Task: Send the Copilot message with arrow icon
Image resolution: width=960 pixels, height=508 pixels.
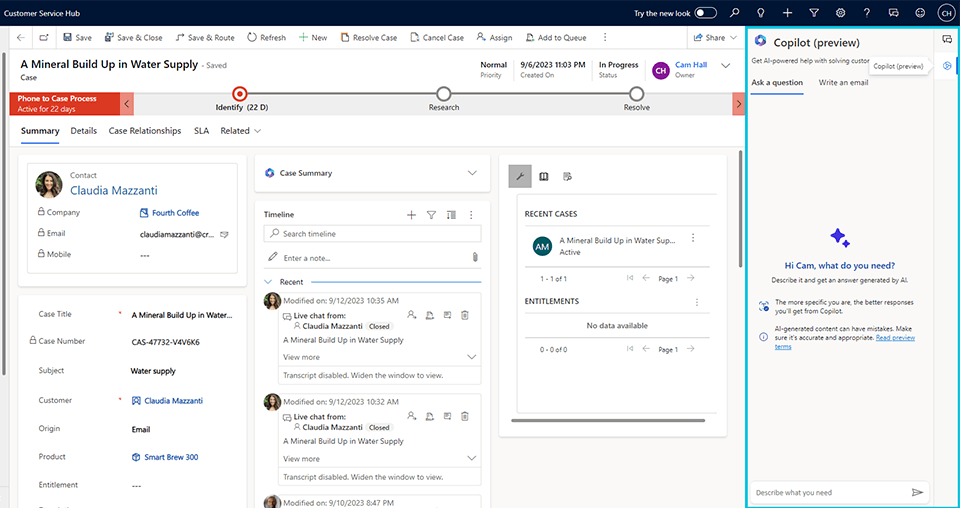Action: click(917, 492)
